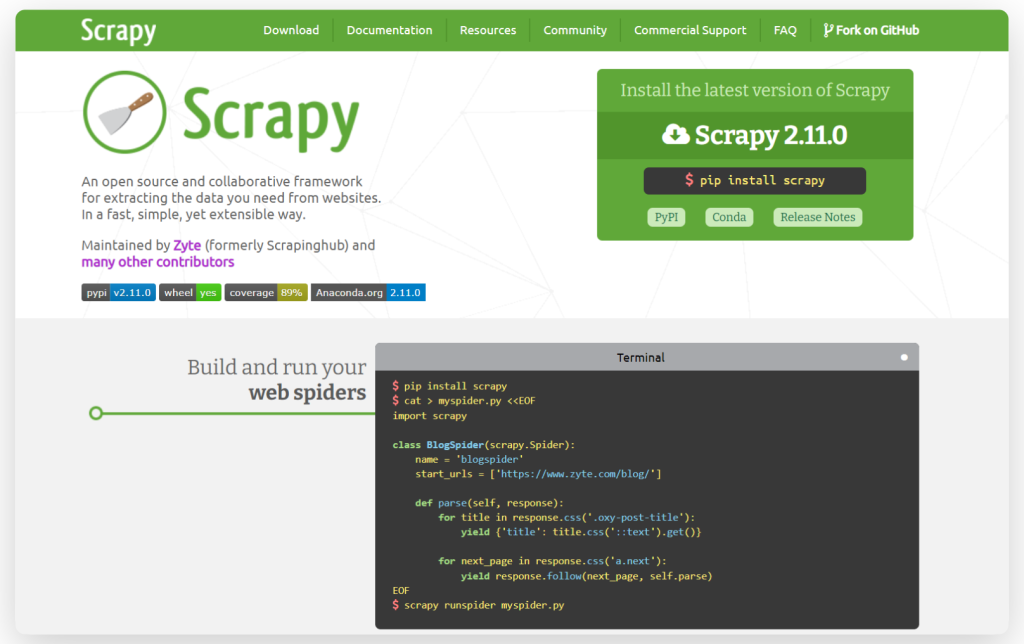The height and width of the screenshot is (644, 1024).
Task: Click the round spatula Scrapy logo
Action: (x=124, y=112)
